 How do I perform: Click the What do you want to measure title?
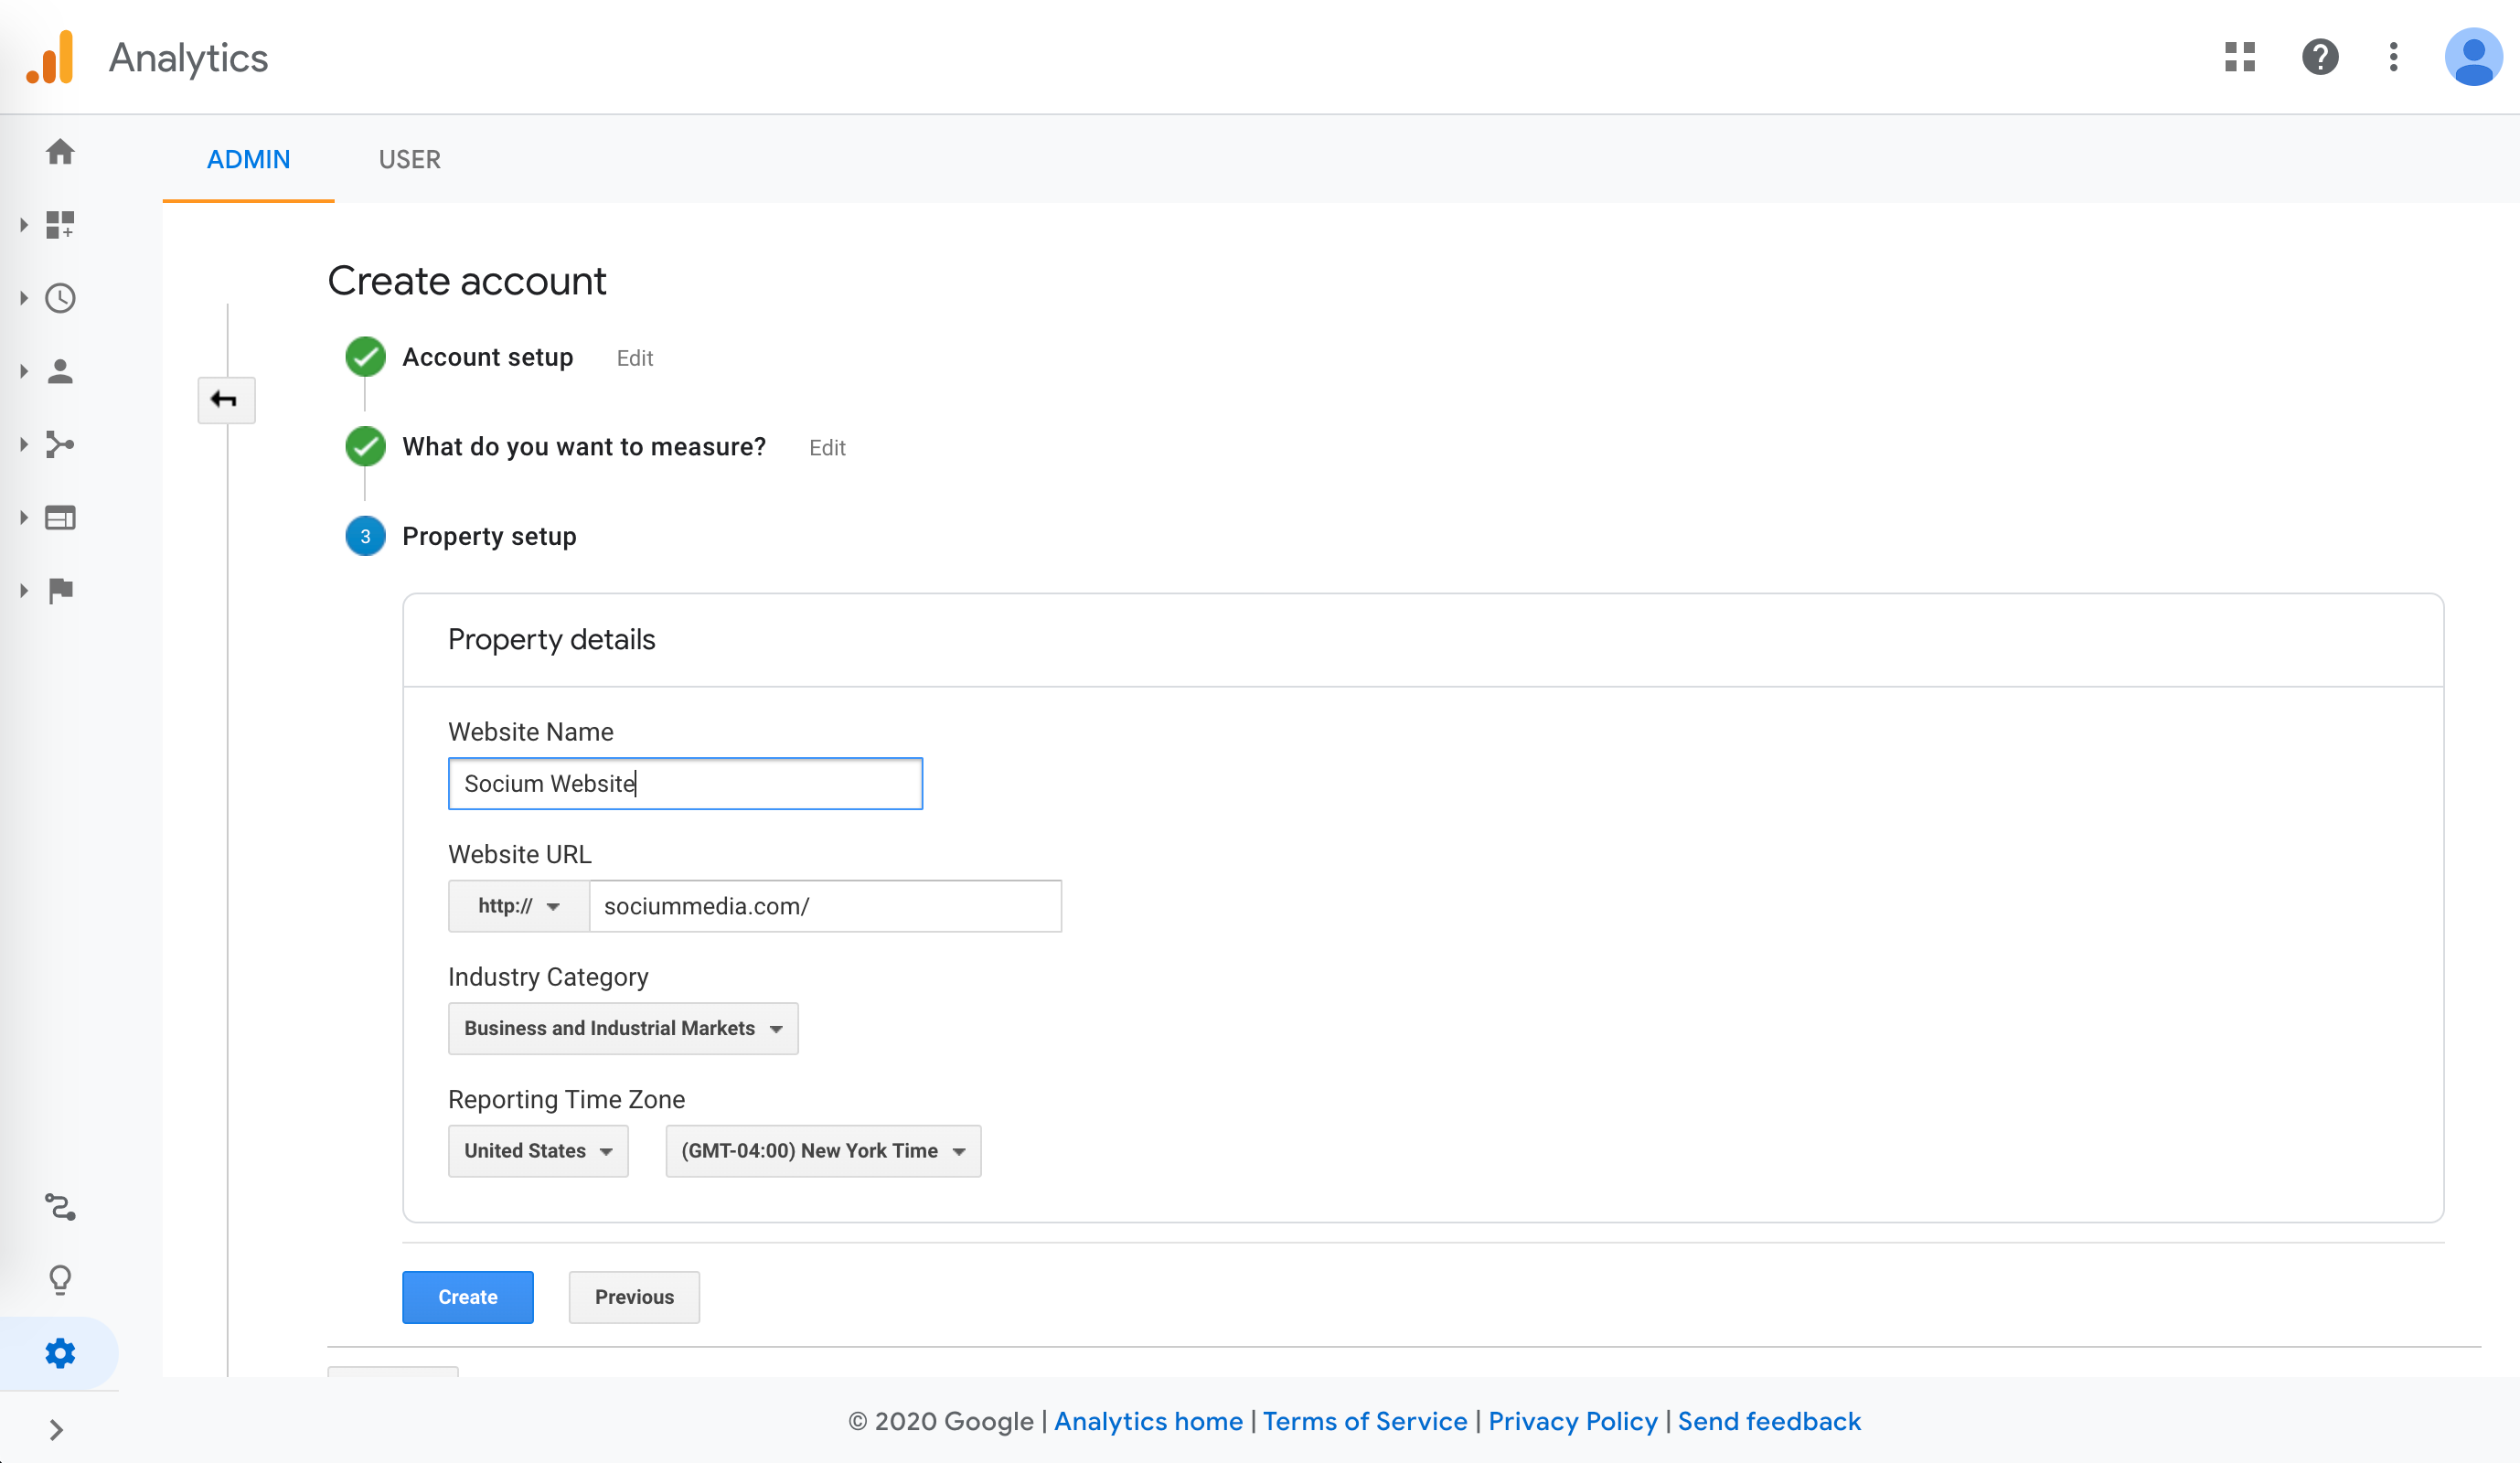[x=584, y=446]
